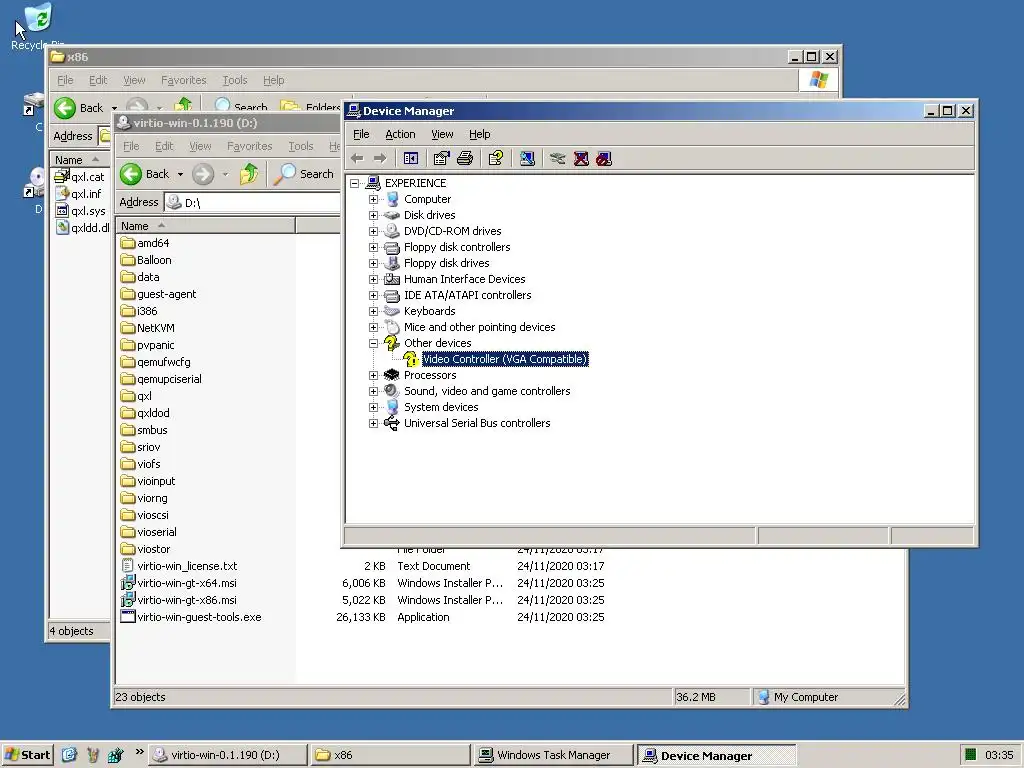The width and height of the screenshot is (1024, 768).
Task: Click the Uninstall device toolbar icon
Action: (581, 158)
